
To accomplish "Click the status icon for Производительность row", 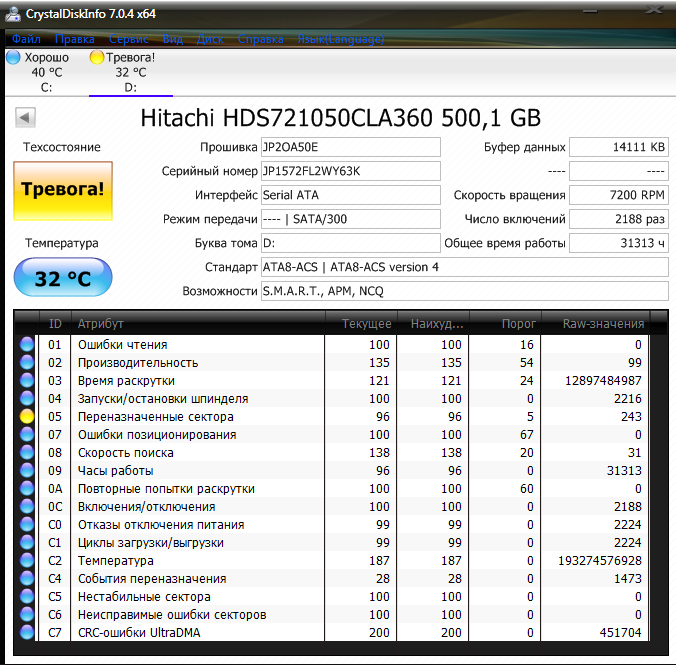I will coord(27,363).
